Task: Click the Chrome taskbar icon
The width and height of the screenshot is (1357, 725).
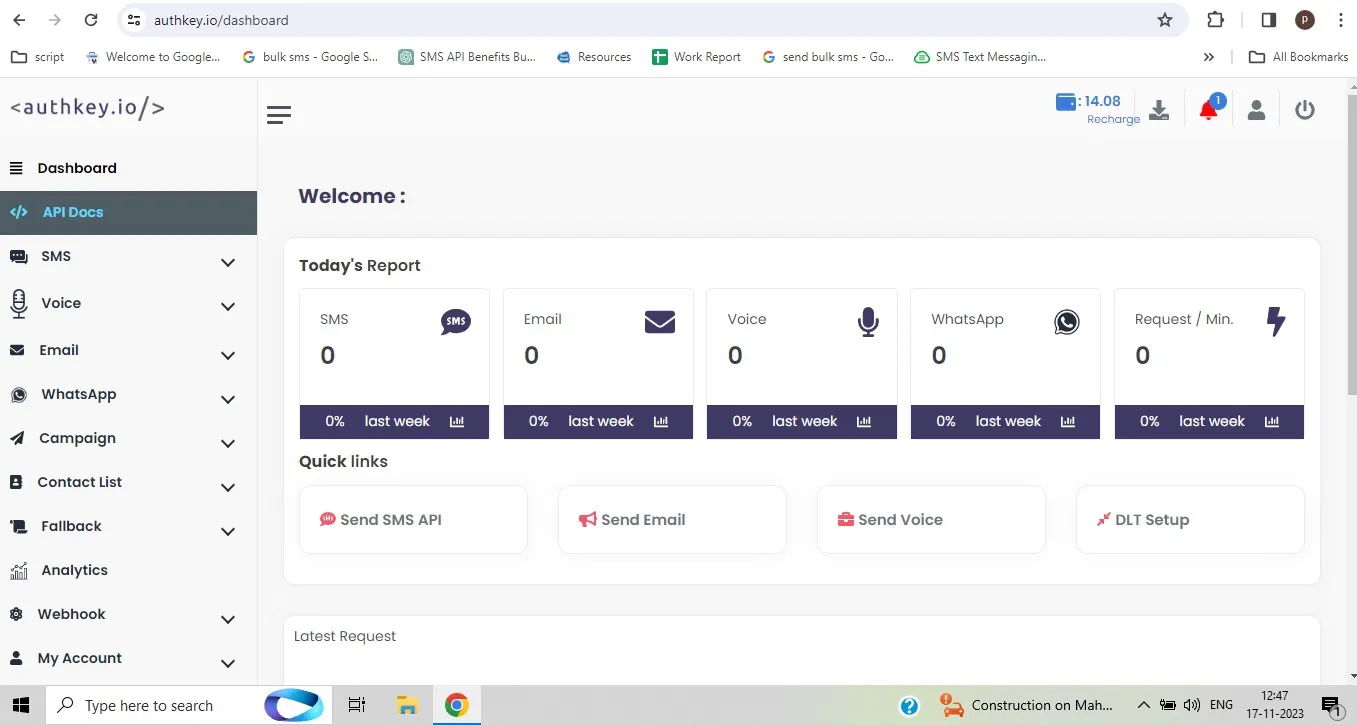Action: pos(456,705)
